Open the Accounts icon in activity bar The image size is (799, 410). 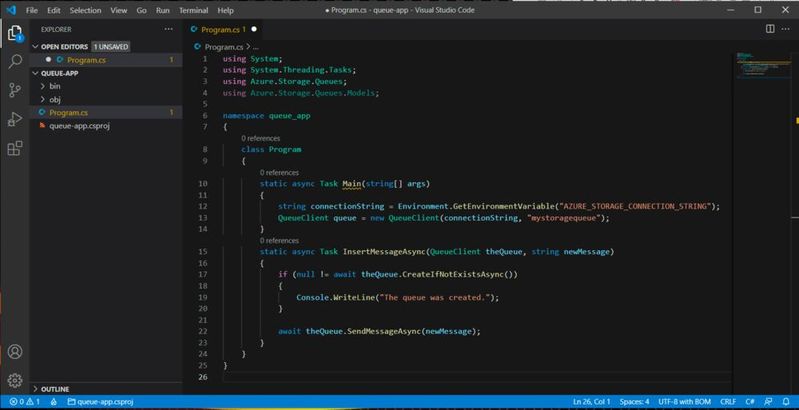pyautogui.click(x=15, y=351)
